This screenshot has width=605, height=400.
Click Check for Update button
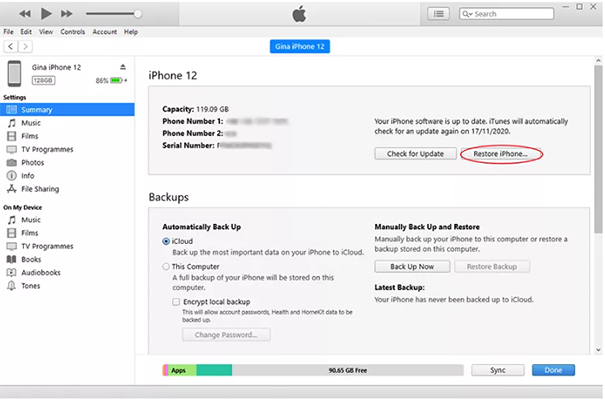pyautogui.click(x=415, y=153)
